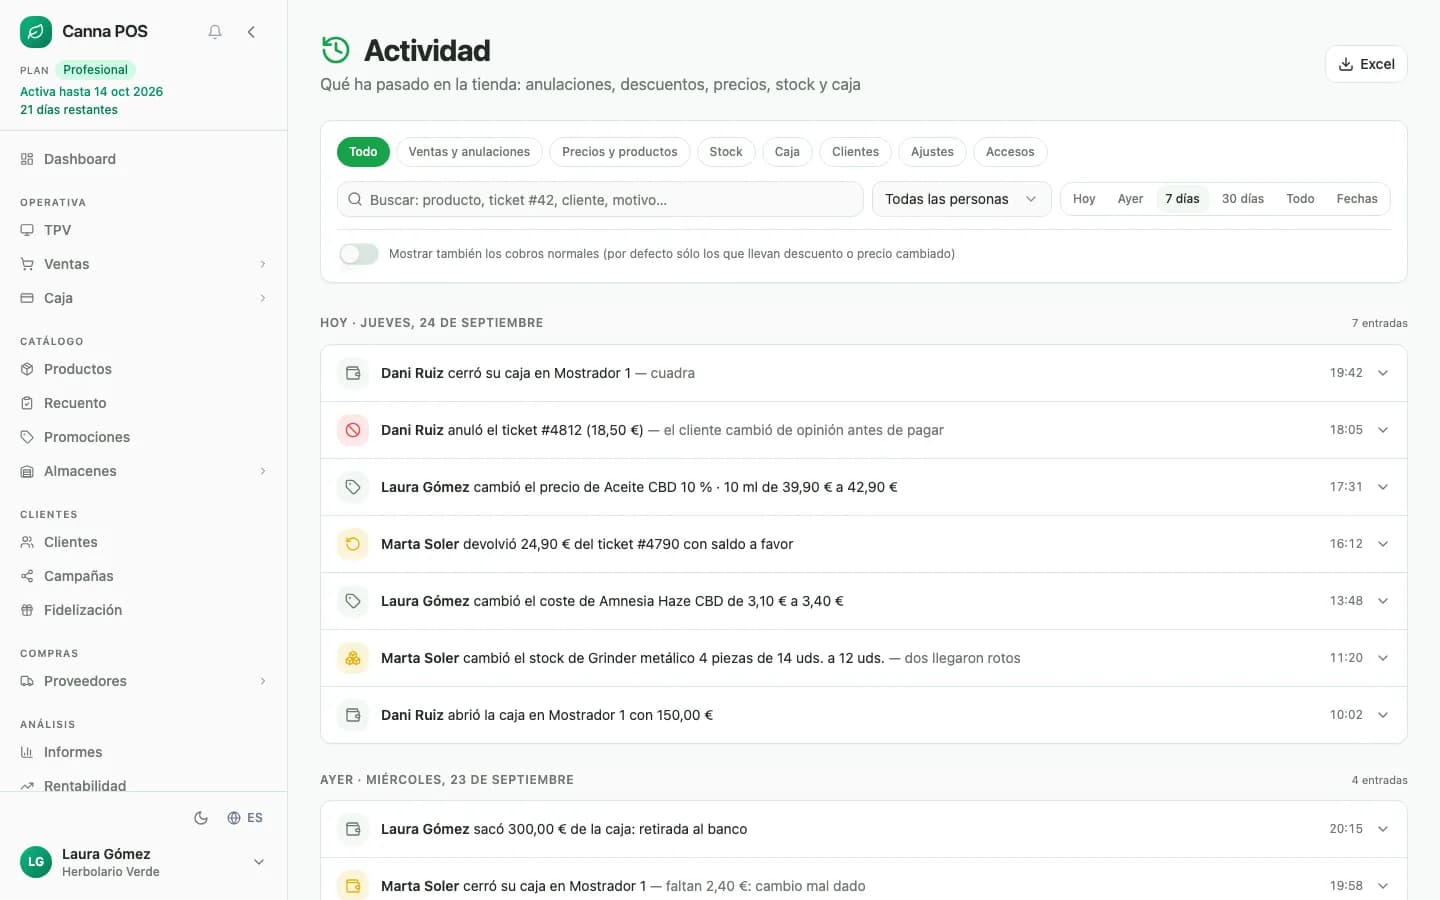Click the Canna POS leaf logo
This screenshot has width=1440, height=900.
36,32
